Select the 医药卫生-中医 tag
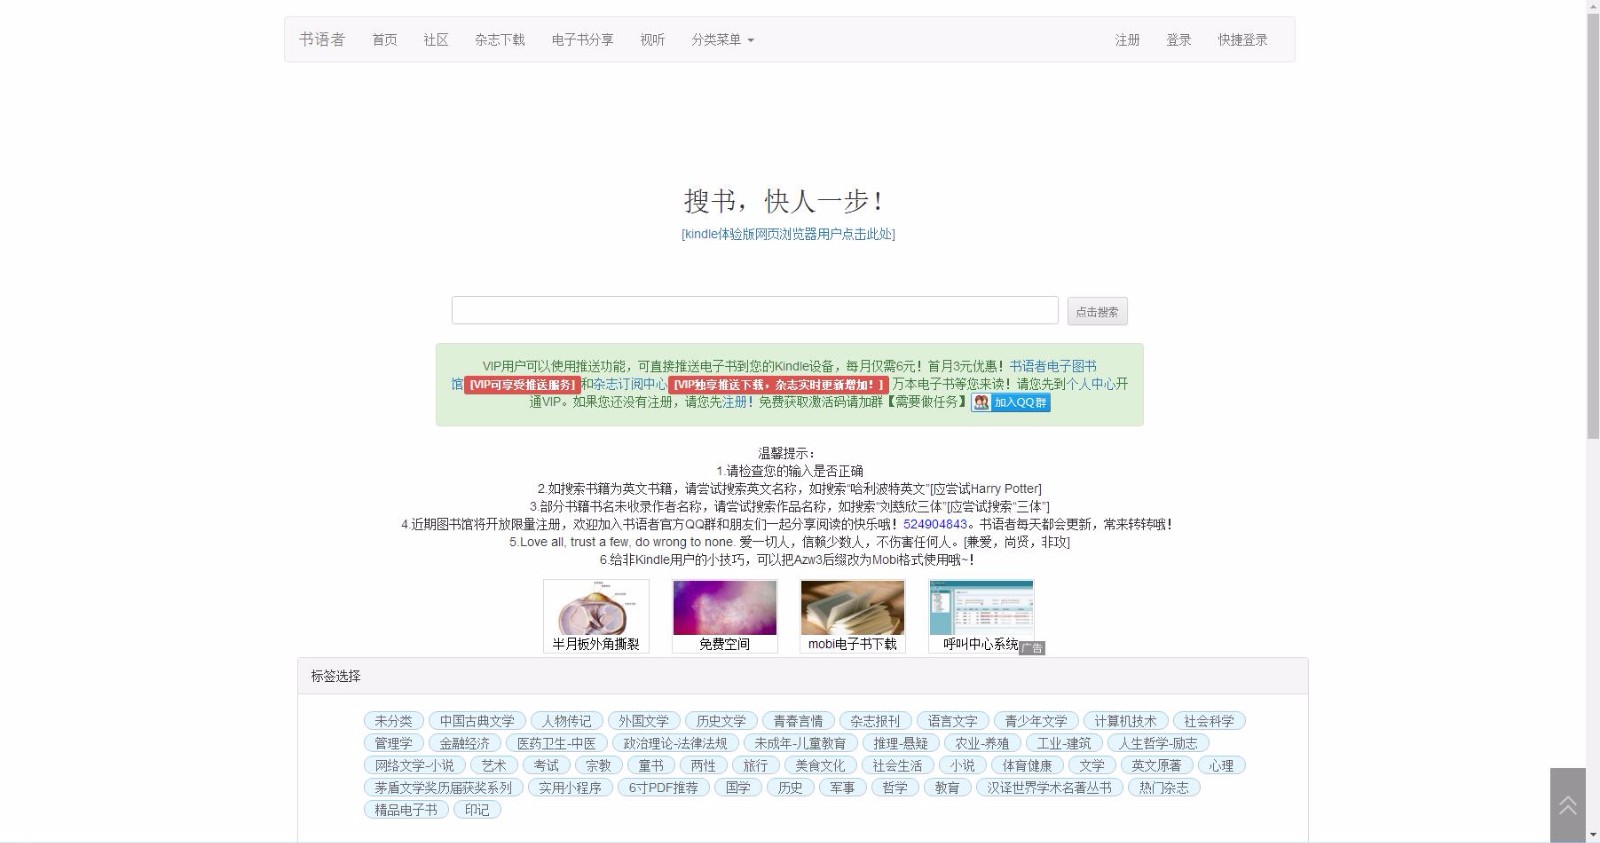The image size is (1600, 843). 556,743
